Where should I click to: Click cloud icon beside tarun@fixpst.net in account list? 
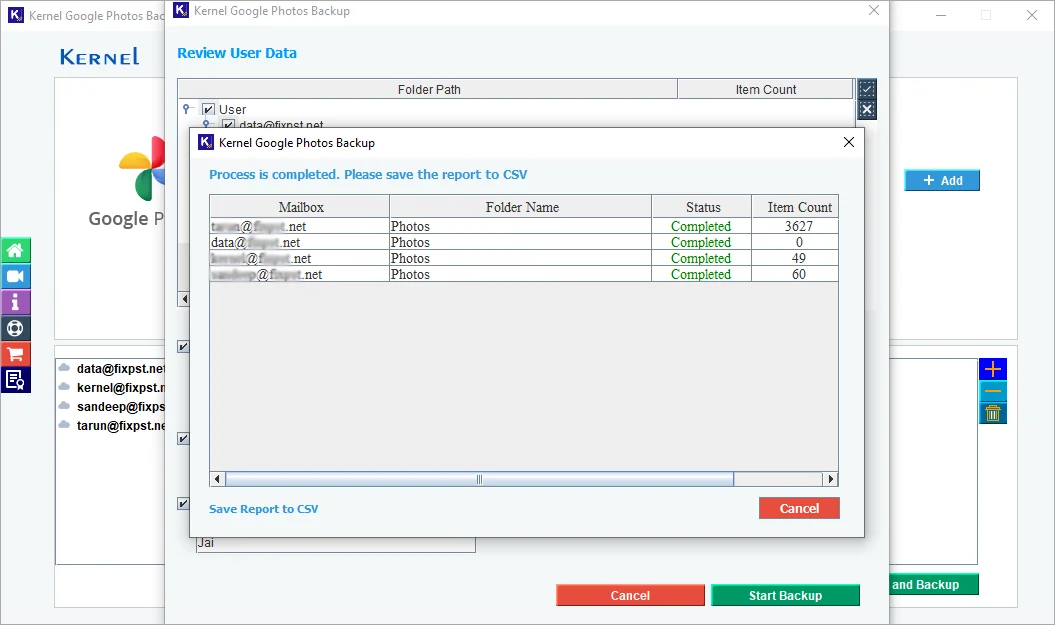[65, 425]
